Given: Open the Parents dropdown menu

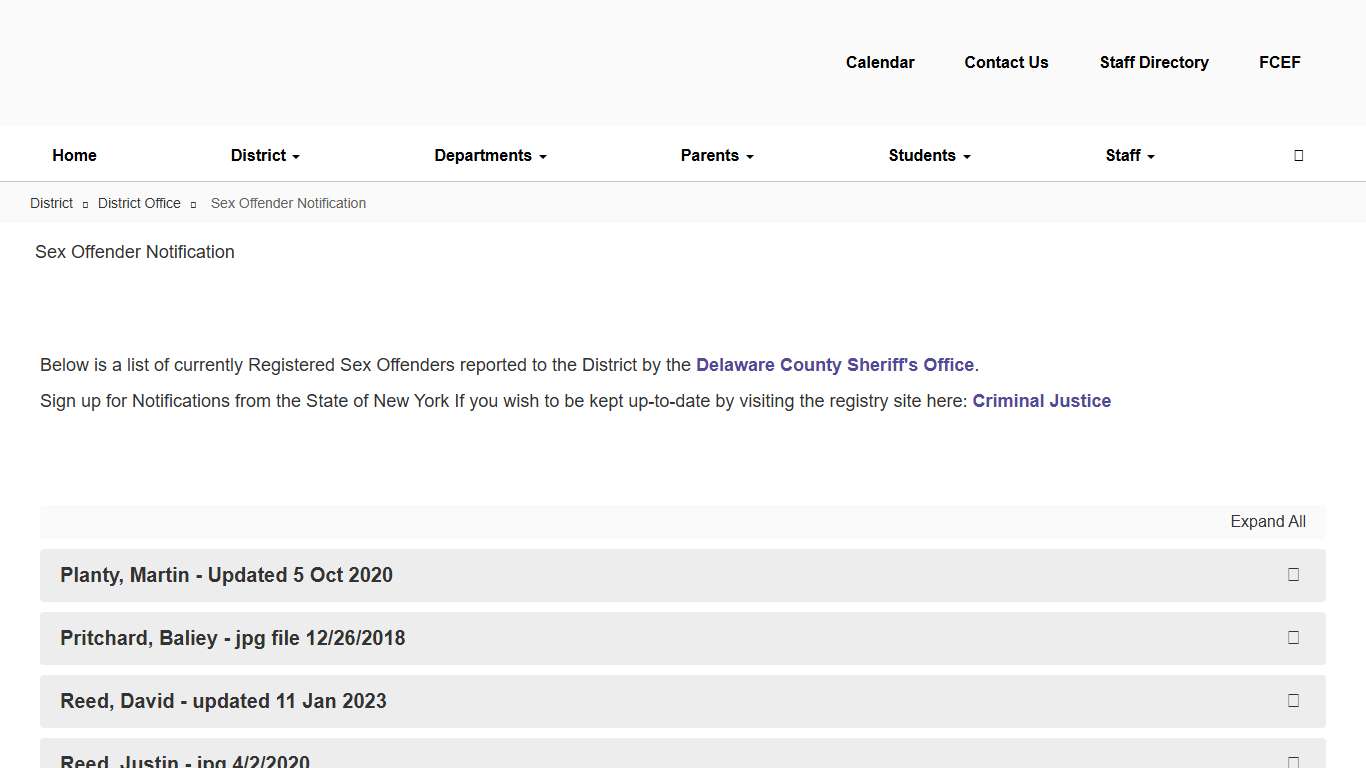Looking at the screenshot, I should 716,155.
